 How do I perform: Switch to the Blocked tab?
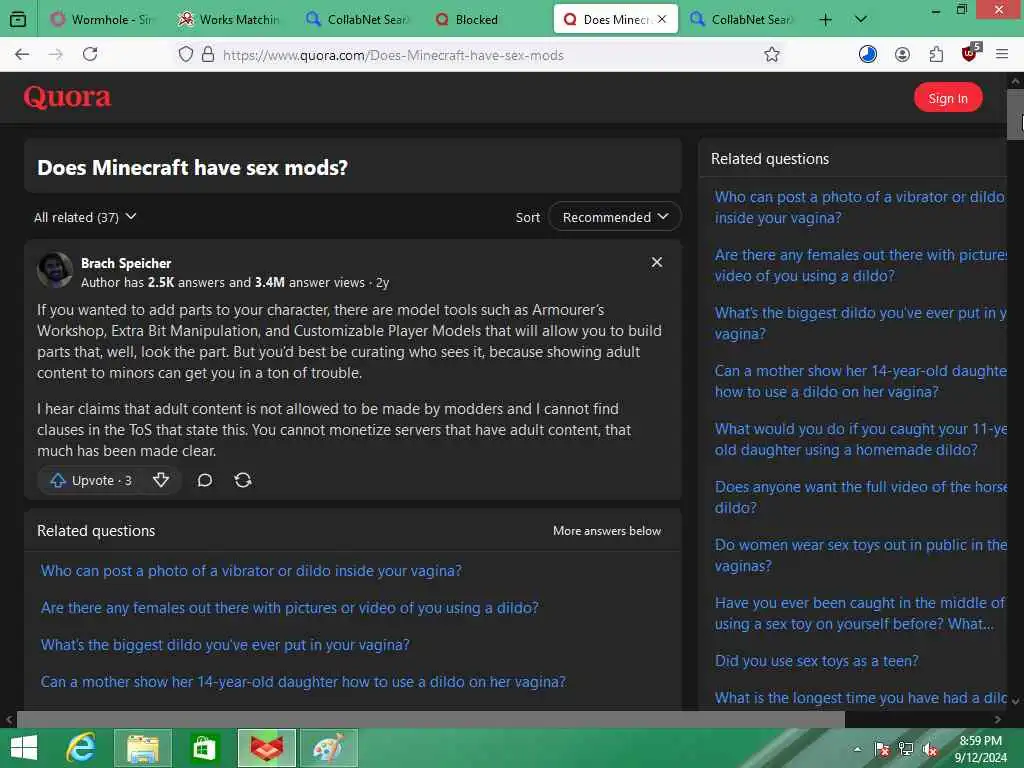(486, 20)
